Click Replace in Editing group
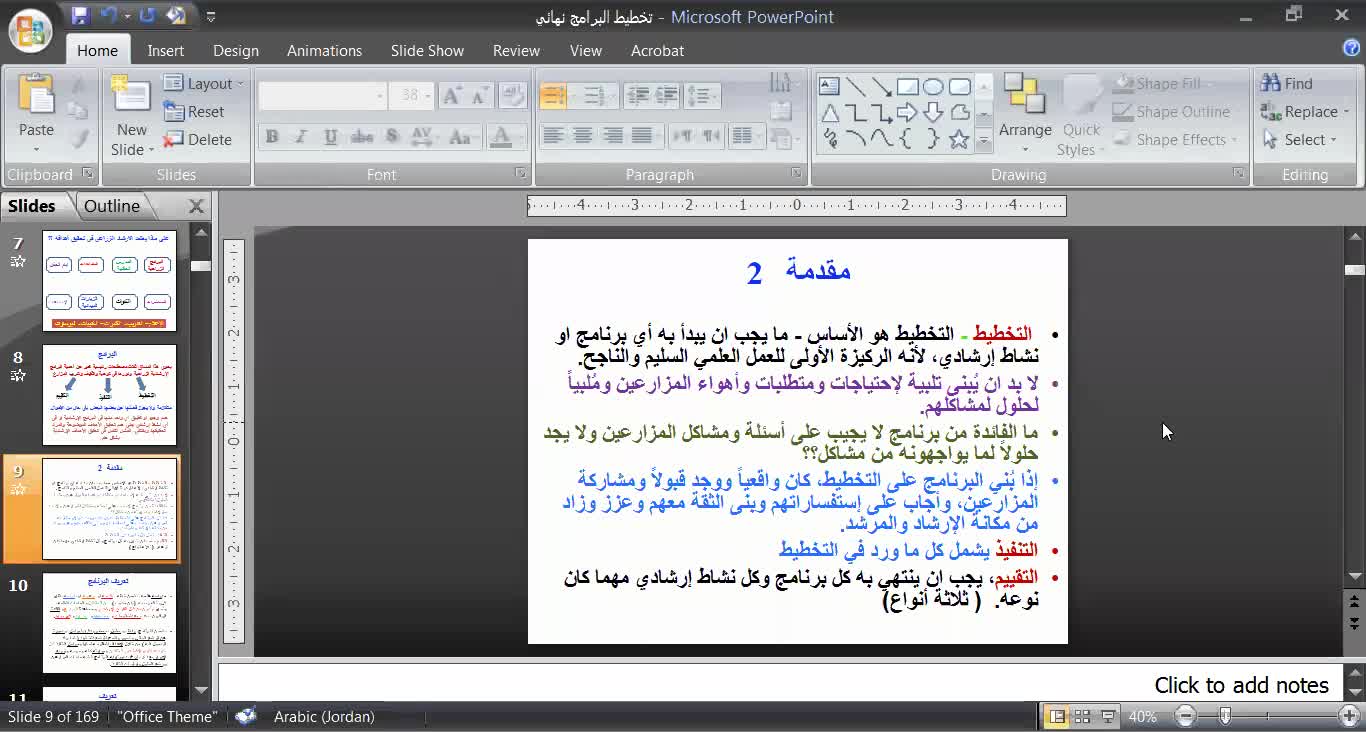The image size is (1366, 732). tap(1305, 112)
